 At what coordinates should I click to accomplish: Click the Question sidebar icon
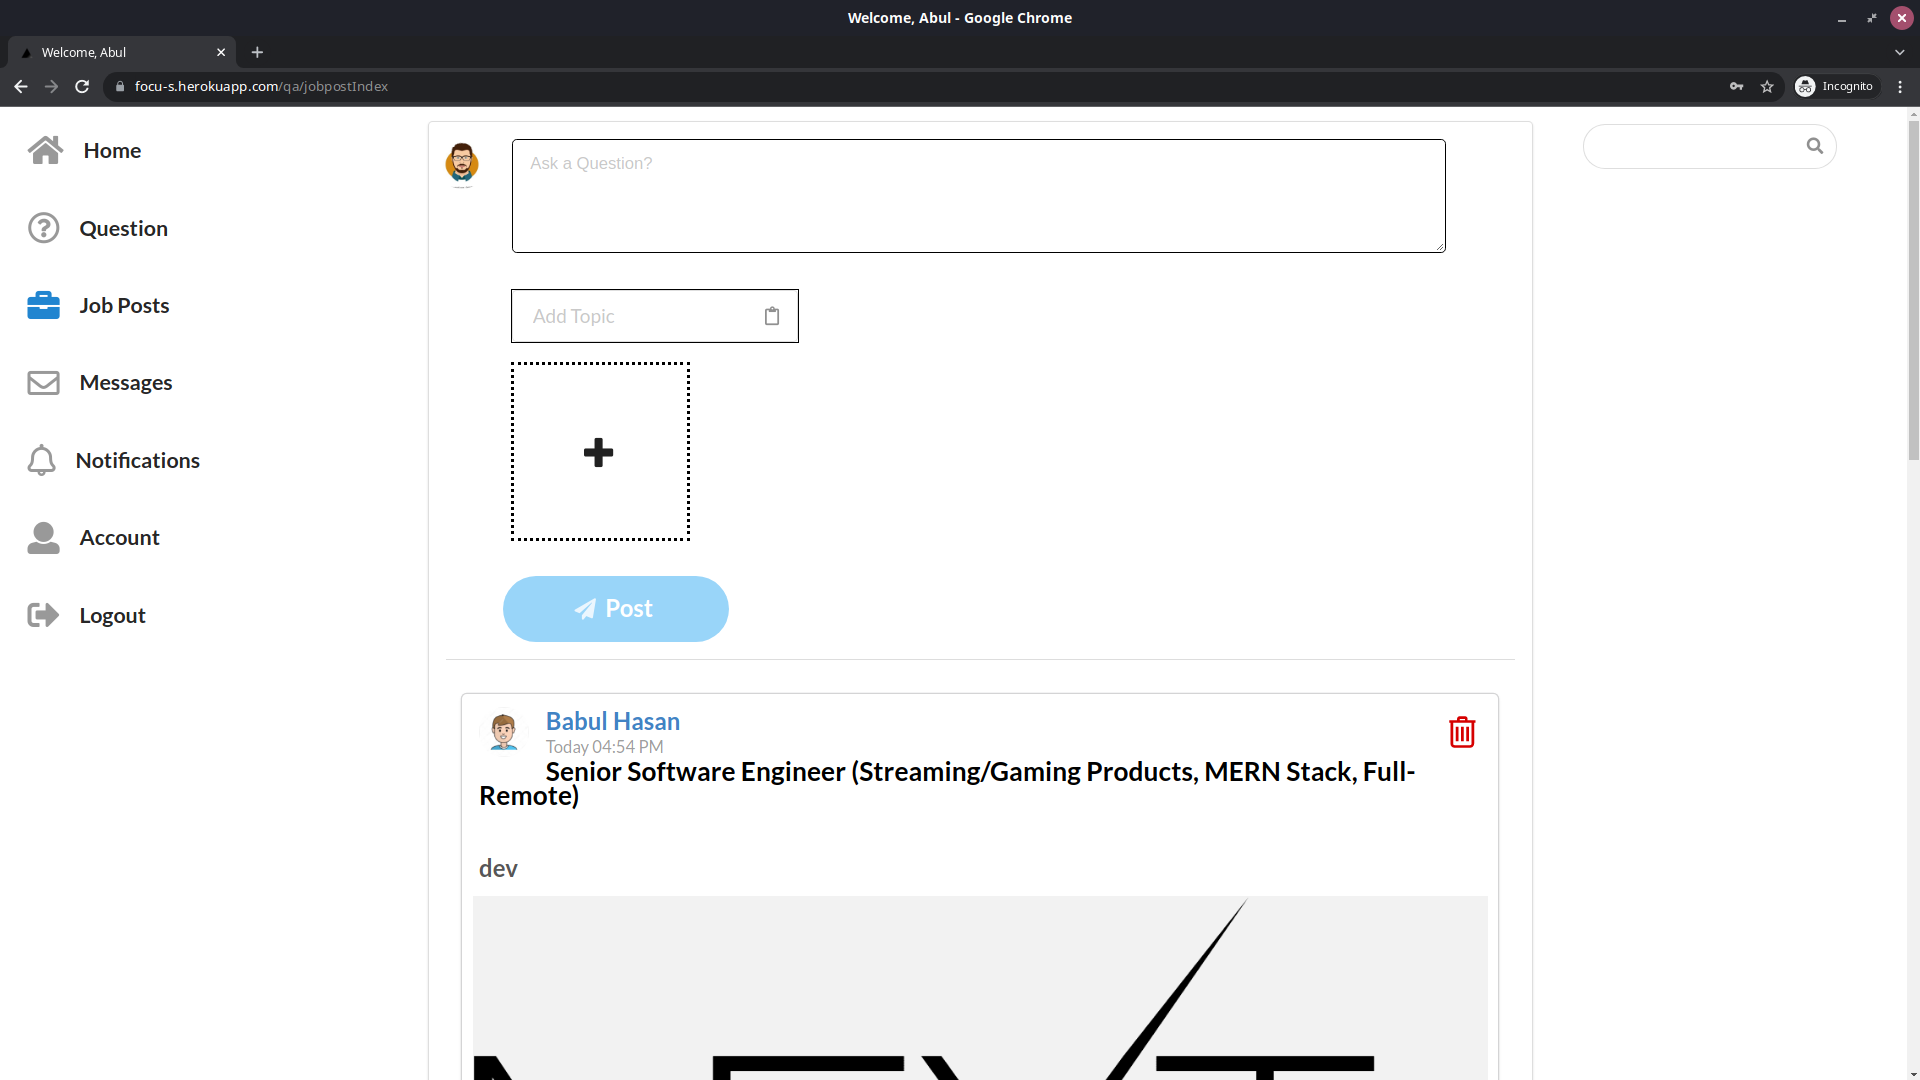click(42, 227)
